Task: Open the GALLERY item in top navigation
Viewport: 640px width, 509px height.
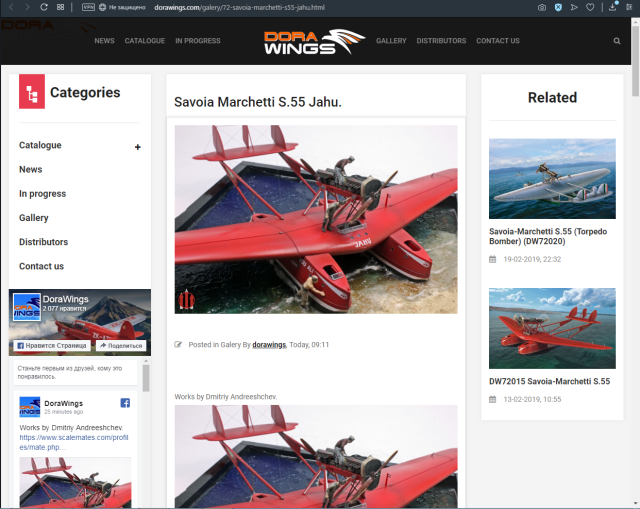Action: (x=391, y=41)
